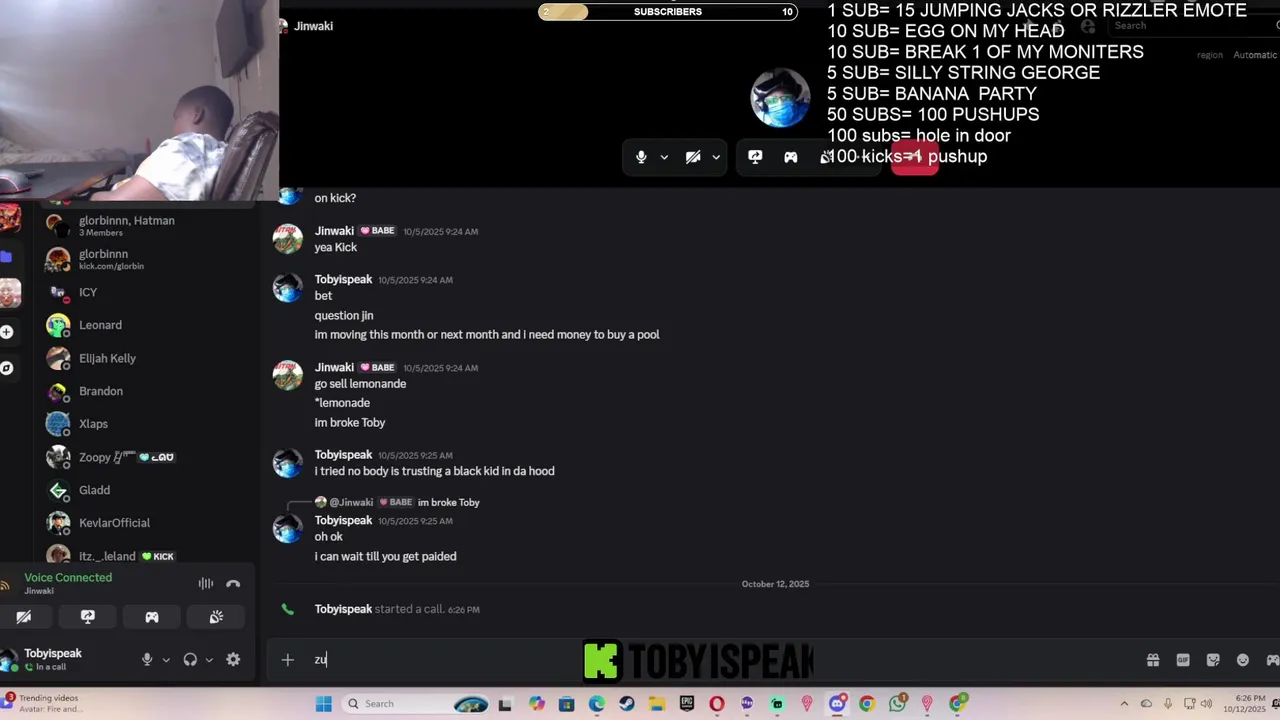Open volume control in system tray
Screen dimensions: 1280x720
(1208, 704)
